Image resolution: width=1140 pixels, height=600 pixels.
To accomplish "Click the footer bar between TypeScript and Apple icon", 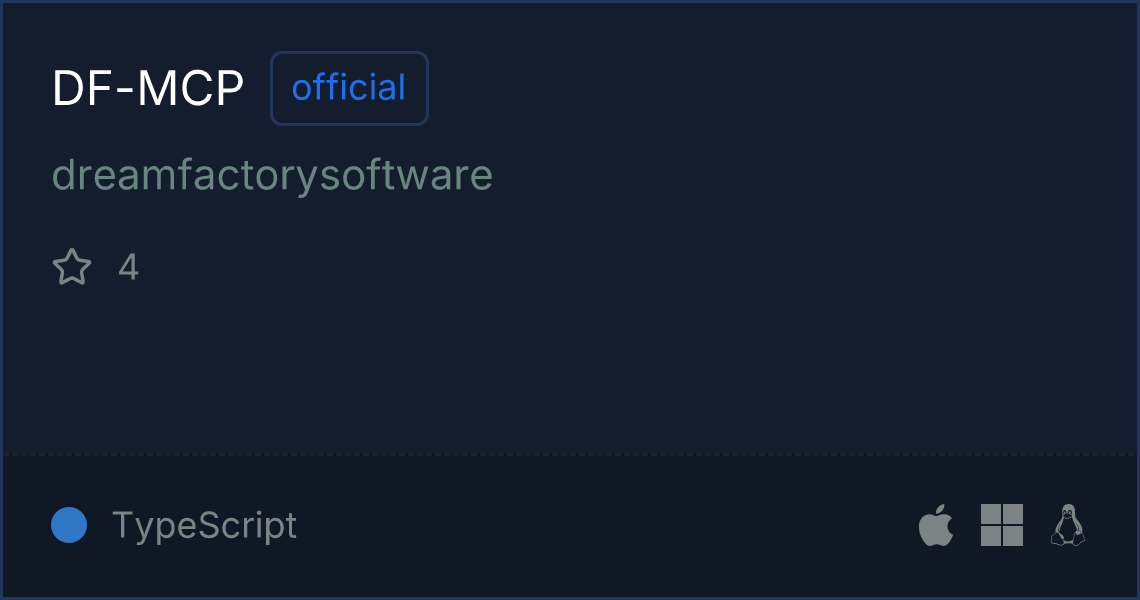I will coord(600,525).
